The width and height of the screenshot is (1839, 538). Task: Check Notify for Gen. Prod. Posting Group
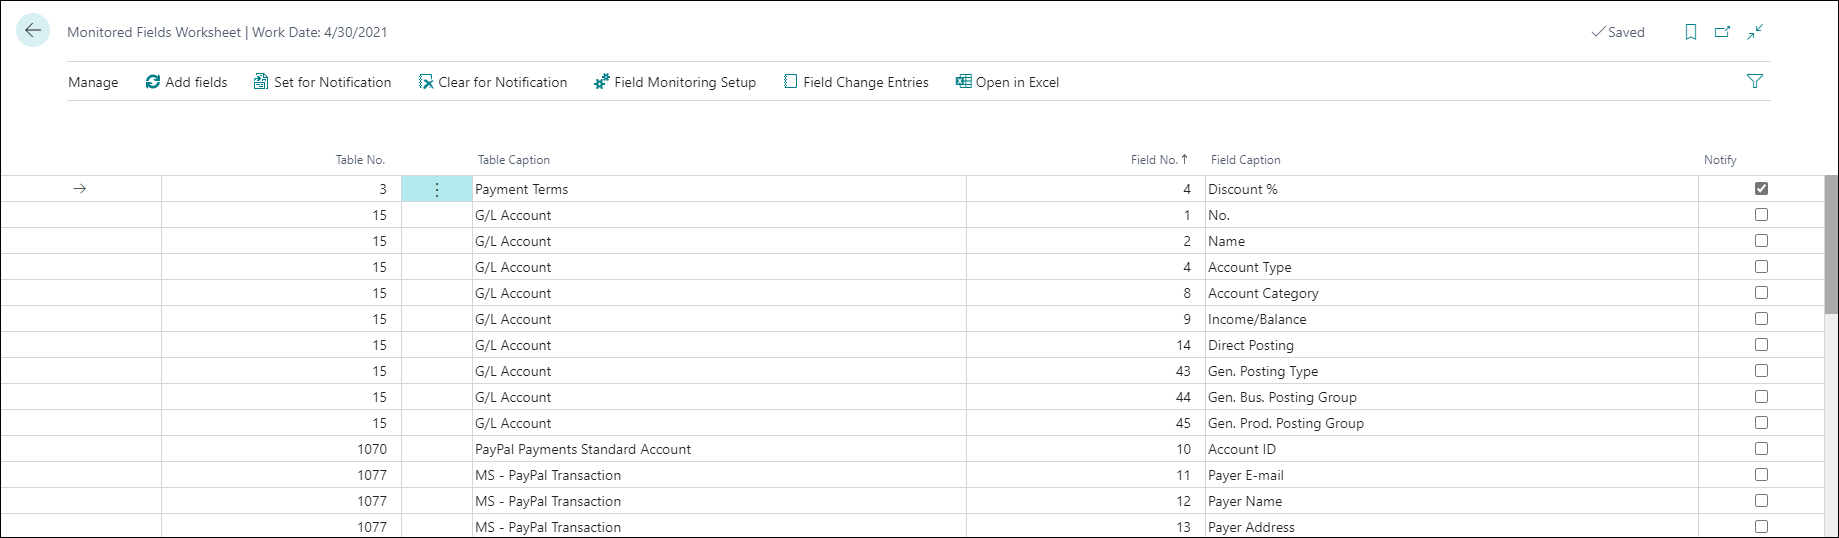coord(1761,422)
